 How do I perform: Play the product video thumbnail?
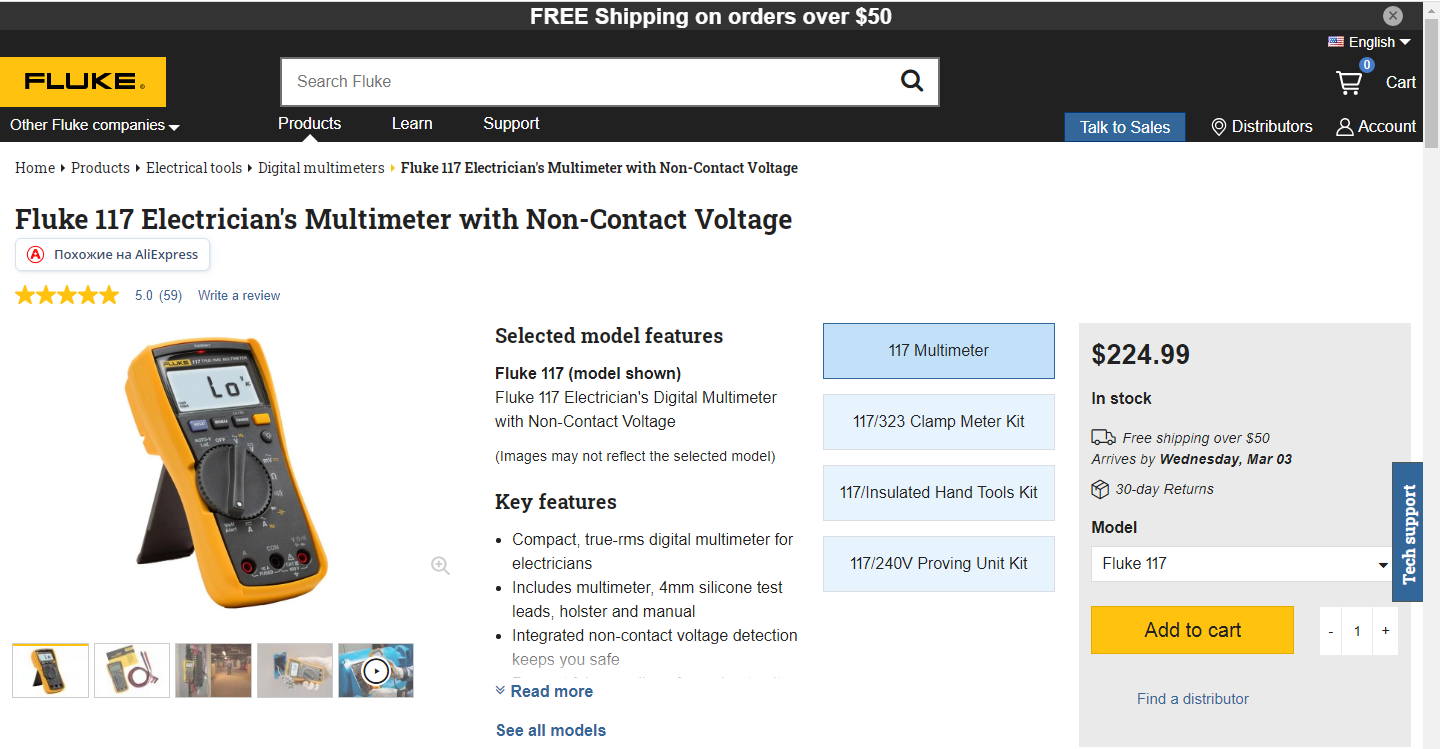(376, 670)
